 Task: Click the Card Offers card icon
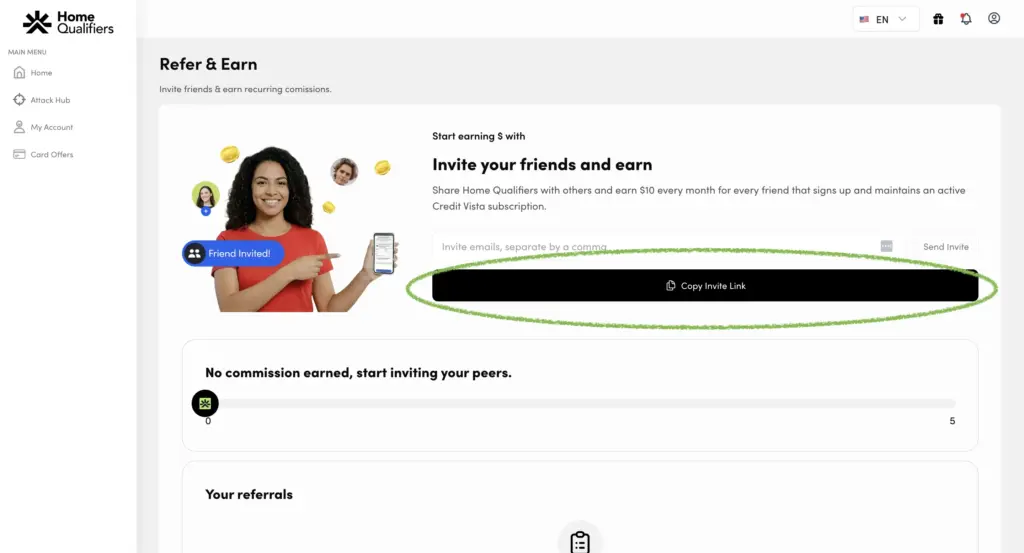20,154
